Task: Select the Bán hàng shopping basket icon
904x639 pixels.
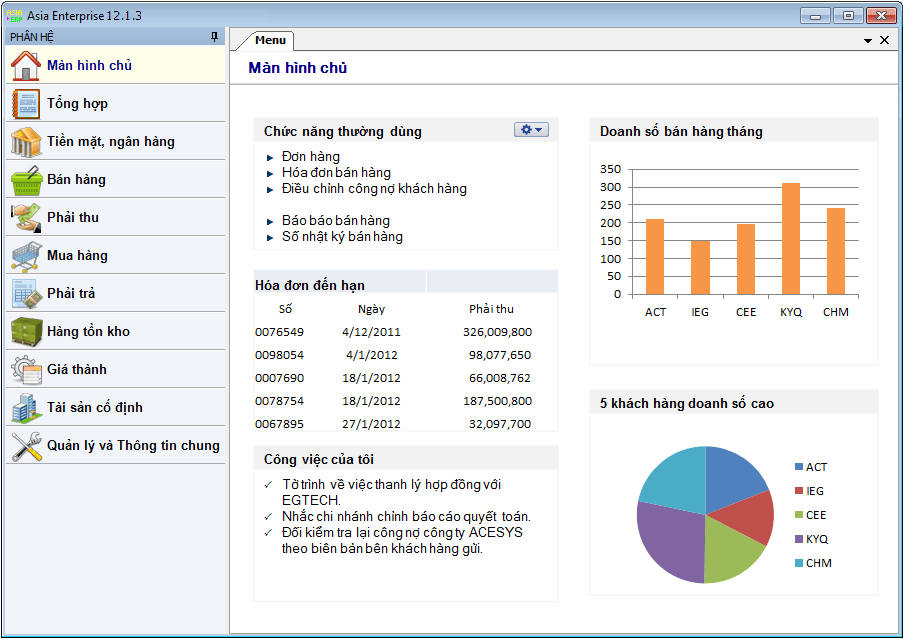Action: pyautogui.click(x=26, y=180)
